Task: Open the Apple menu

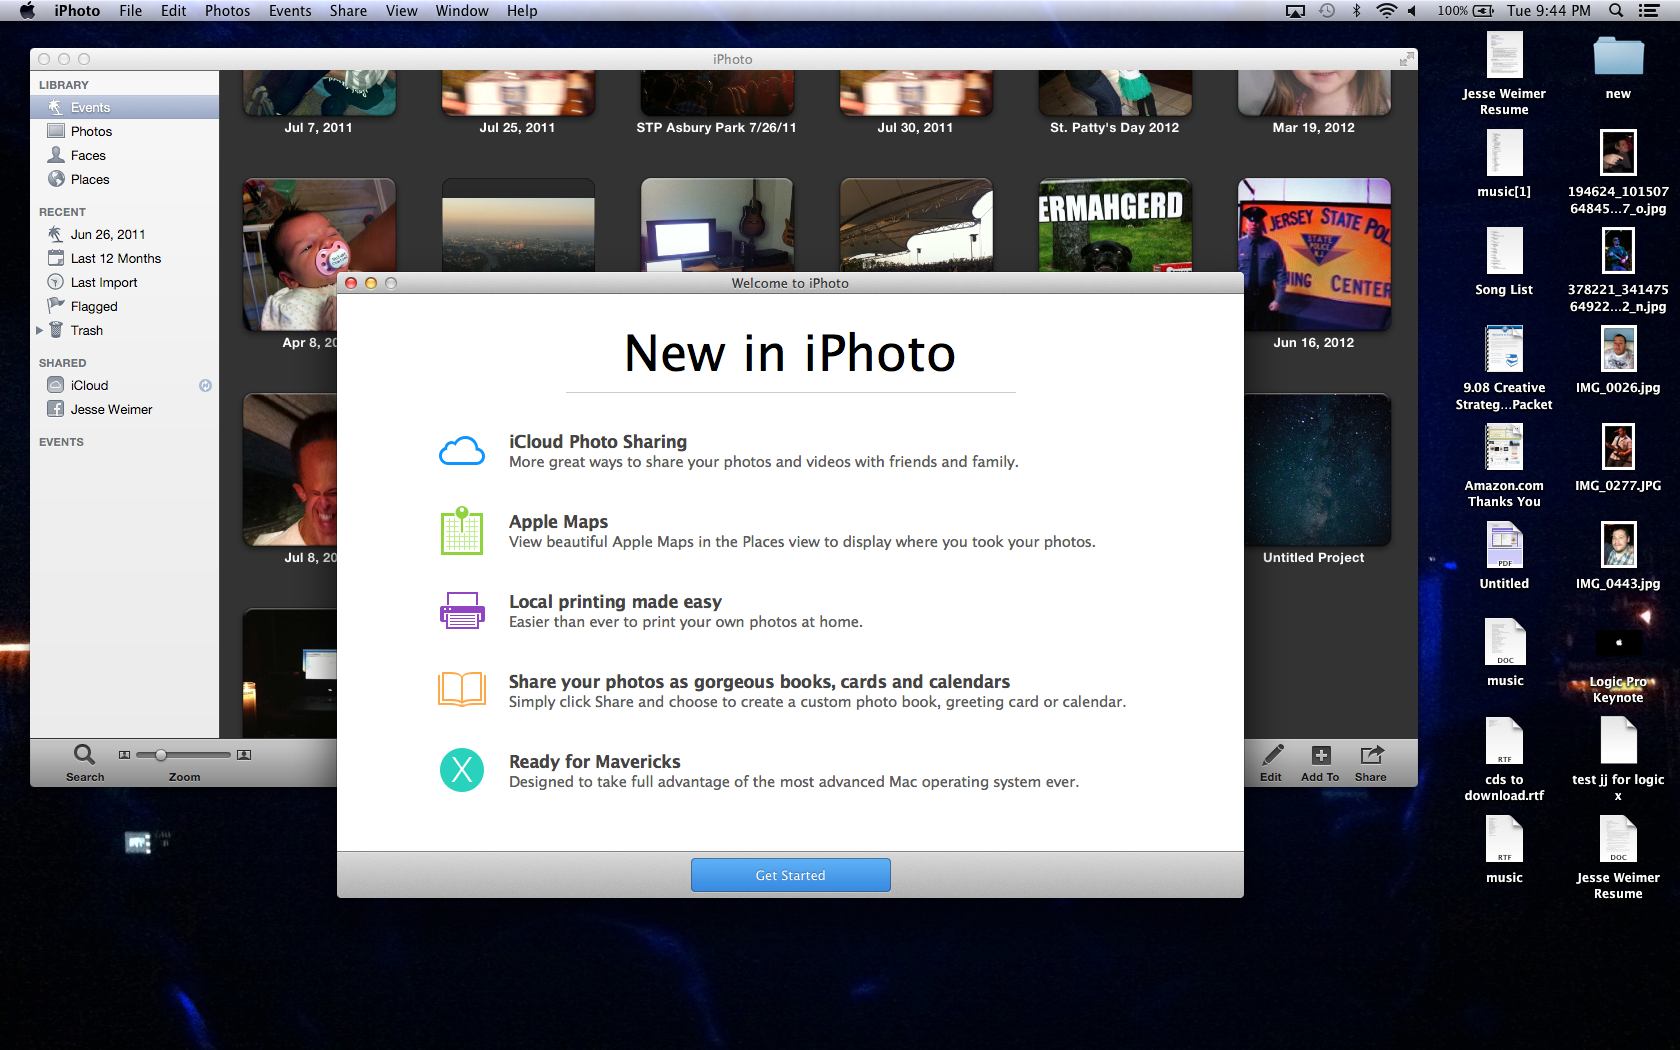Action: pyautogui.click(x=27, y=11)
